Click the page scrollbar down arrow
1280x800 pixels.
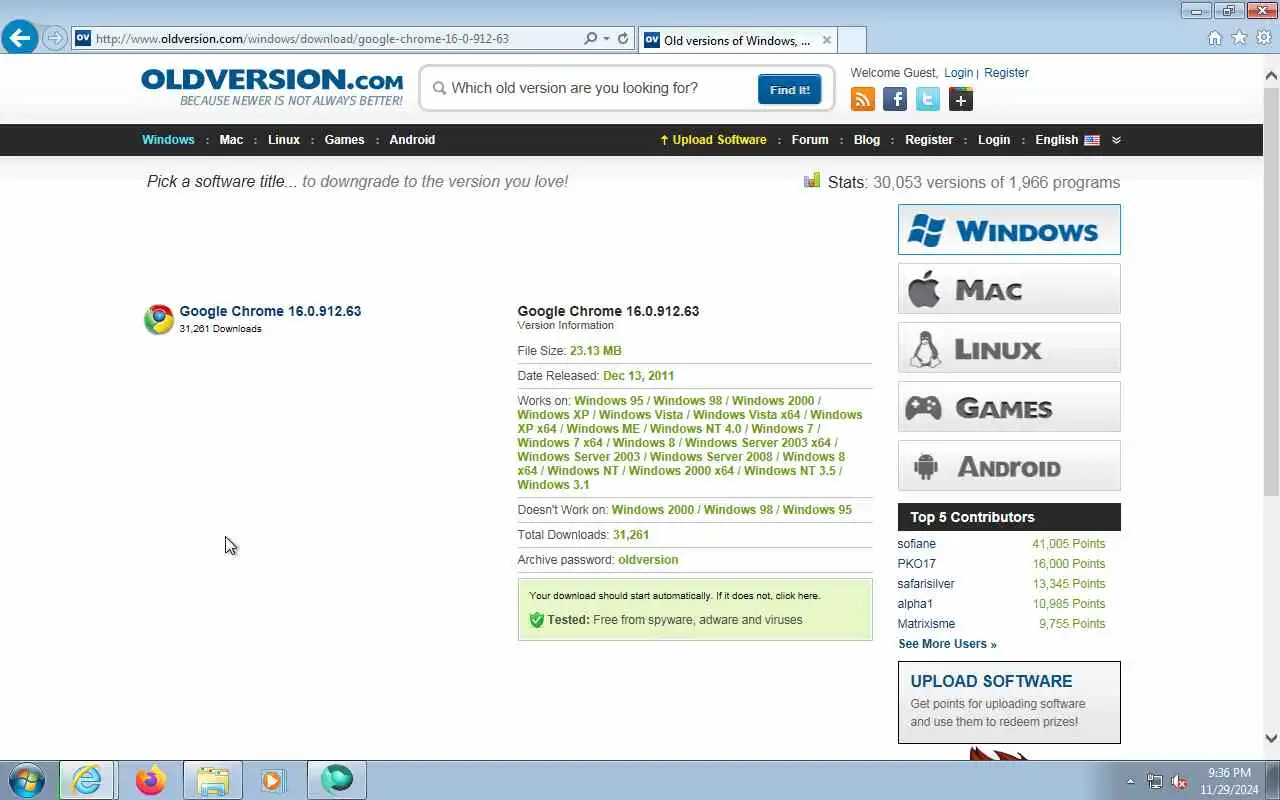coord(1271,739)
